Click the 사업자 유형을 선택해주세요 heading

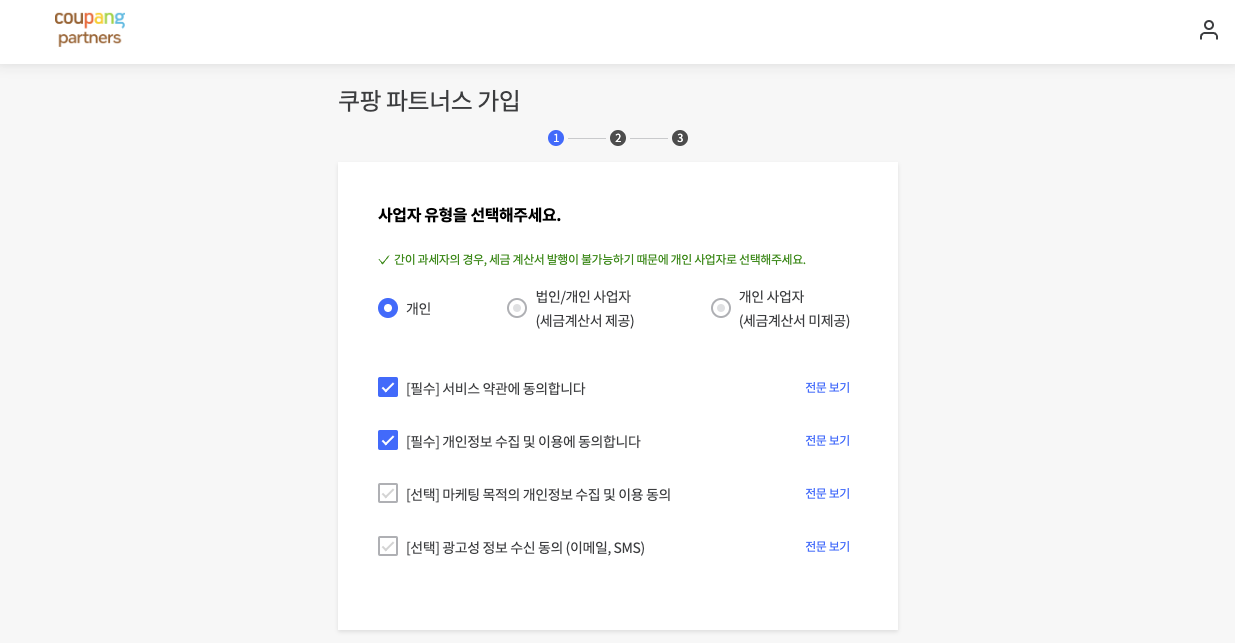click(x=467, y=216)
